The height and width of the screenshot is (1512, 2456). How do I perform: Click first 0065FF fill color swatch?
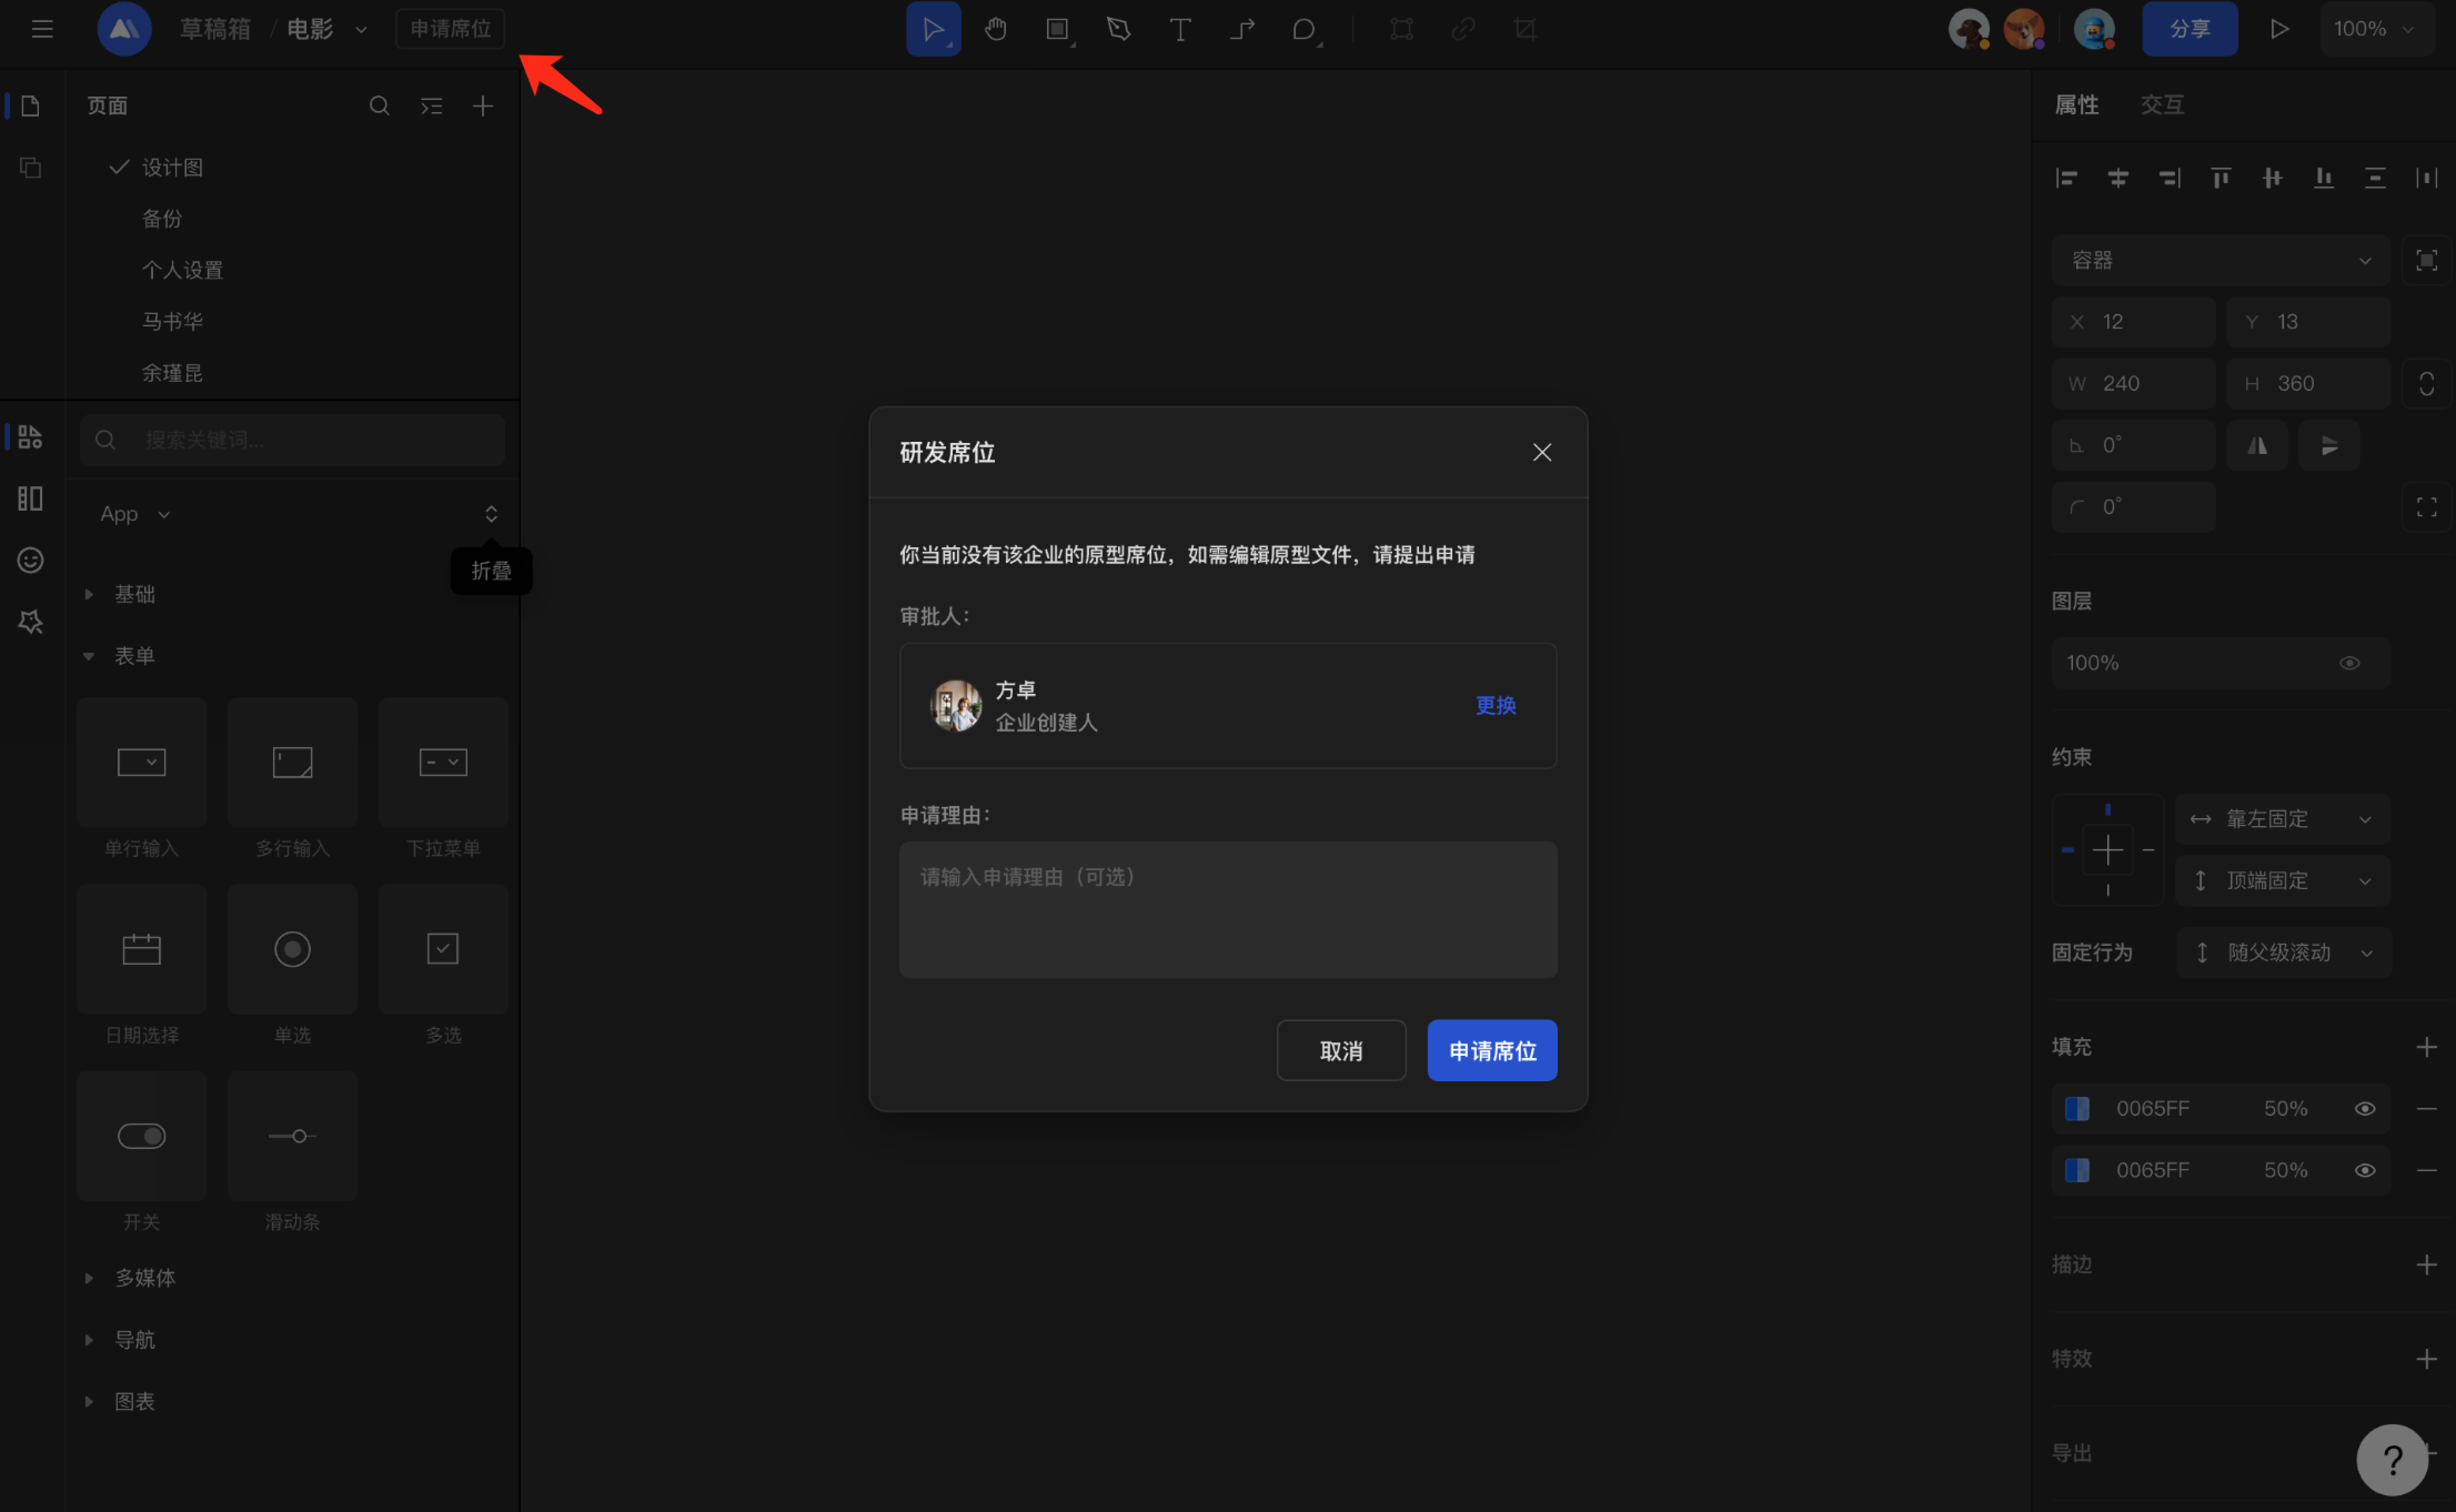pyautogui.click(x=2077, y=1109)
